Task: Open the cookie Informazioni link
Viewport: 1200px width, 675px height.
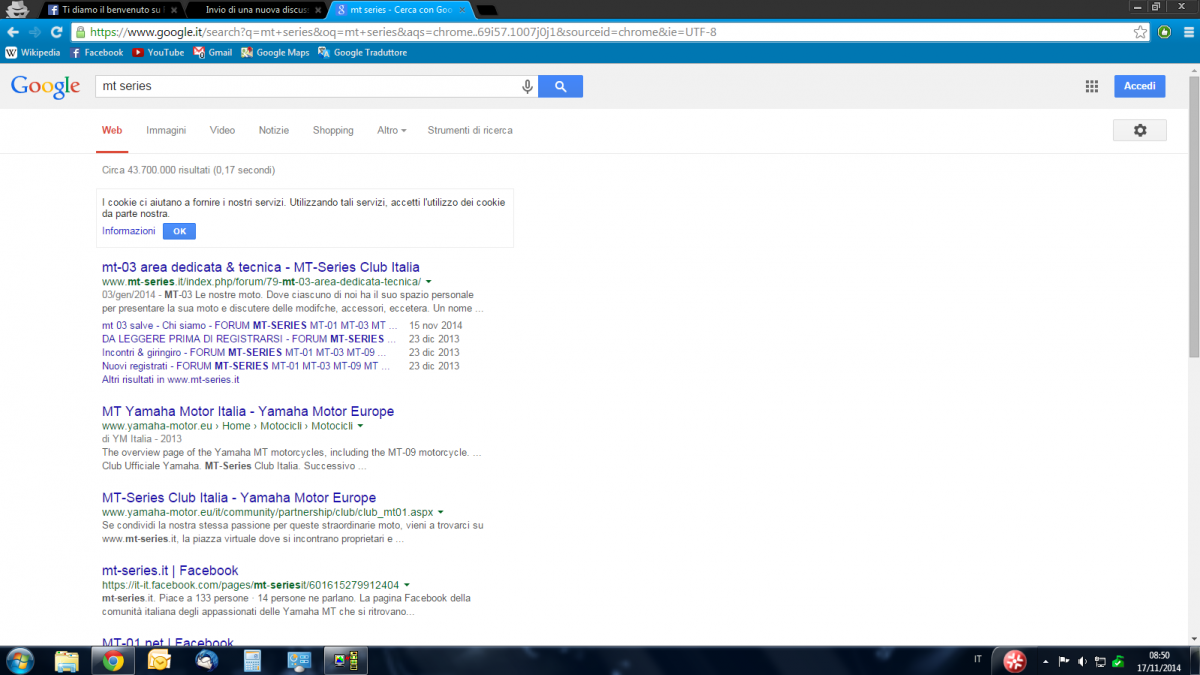Action: click(129, 231)
